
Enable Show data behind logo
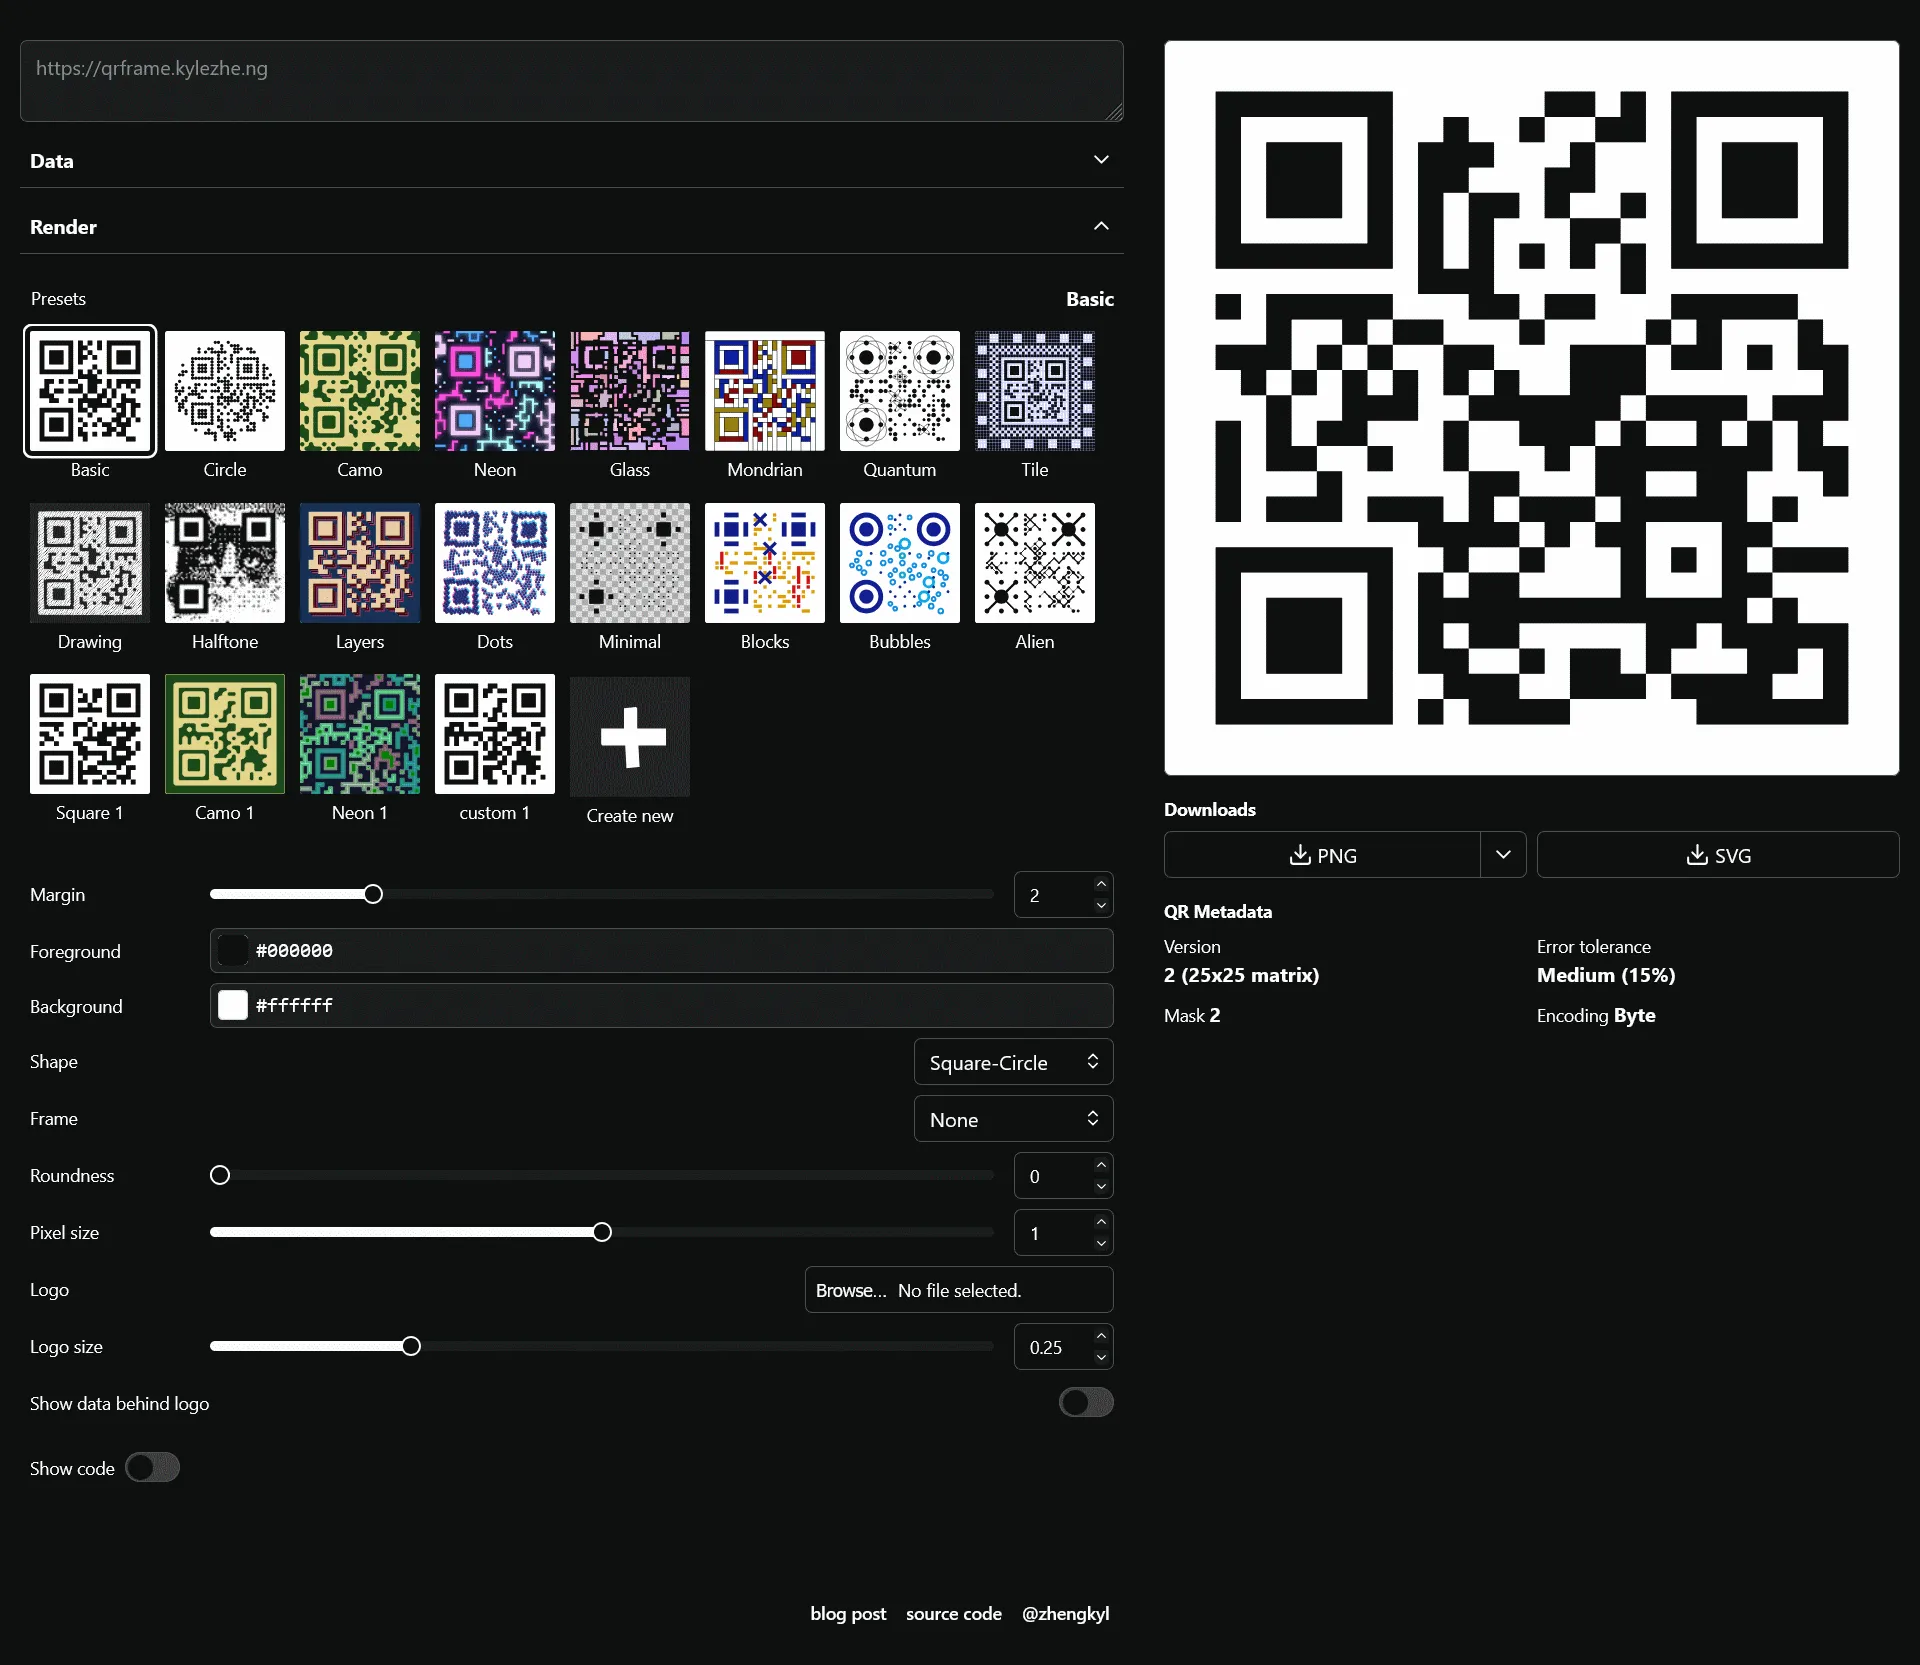1086,1403
